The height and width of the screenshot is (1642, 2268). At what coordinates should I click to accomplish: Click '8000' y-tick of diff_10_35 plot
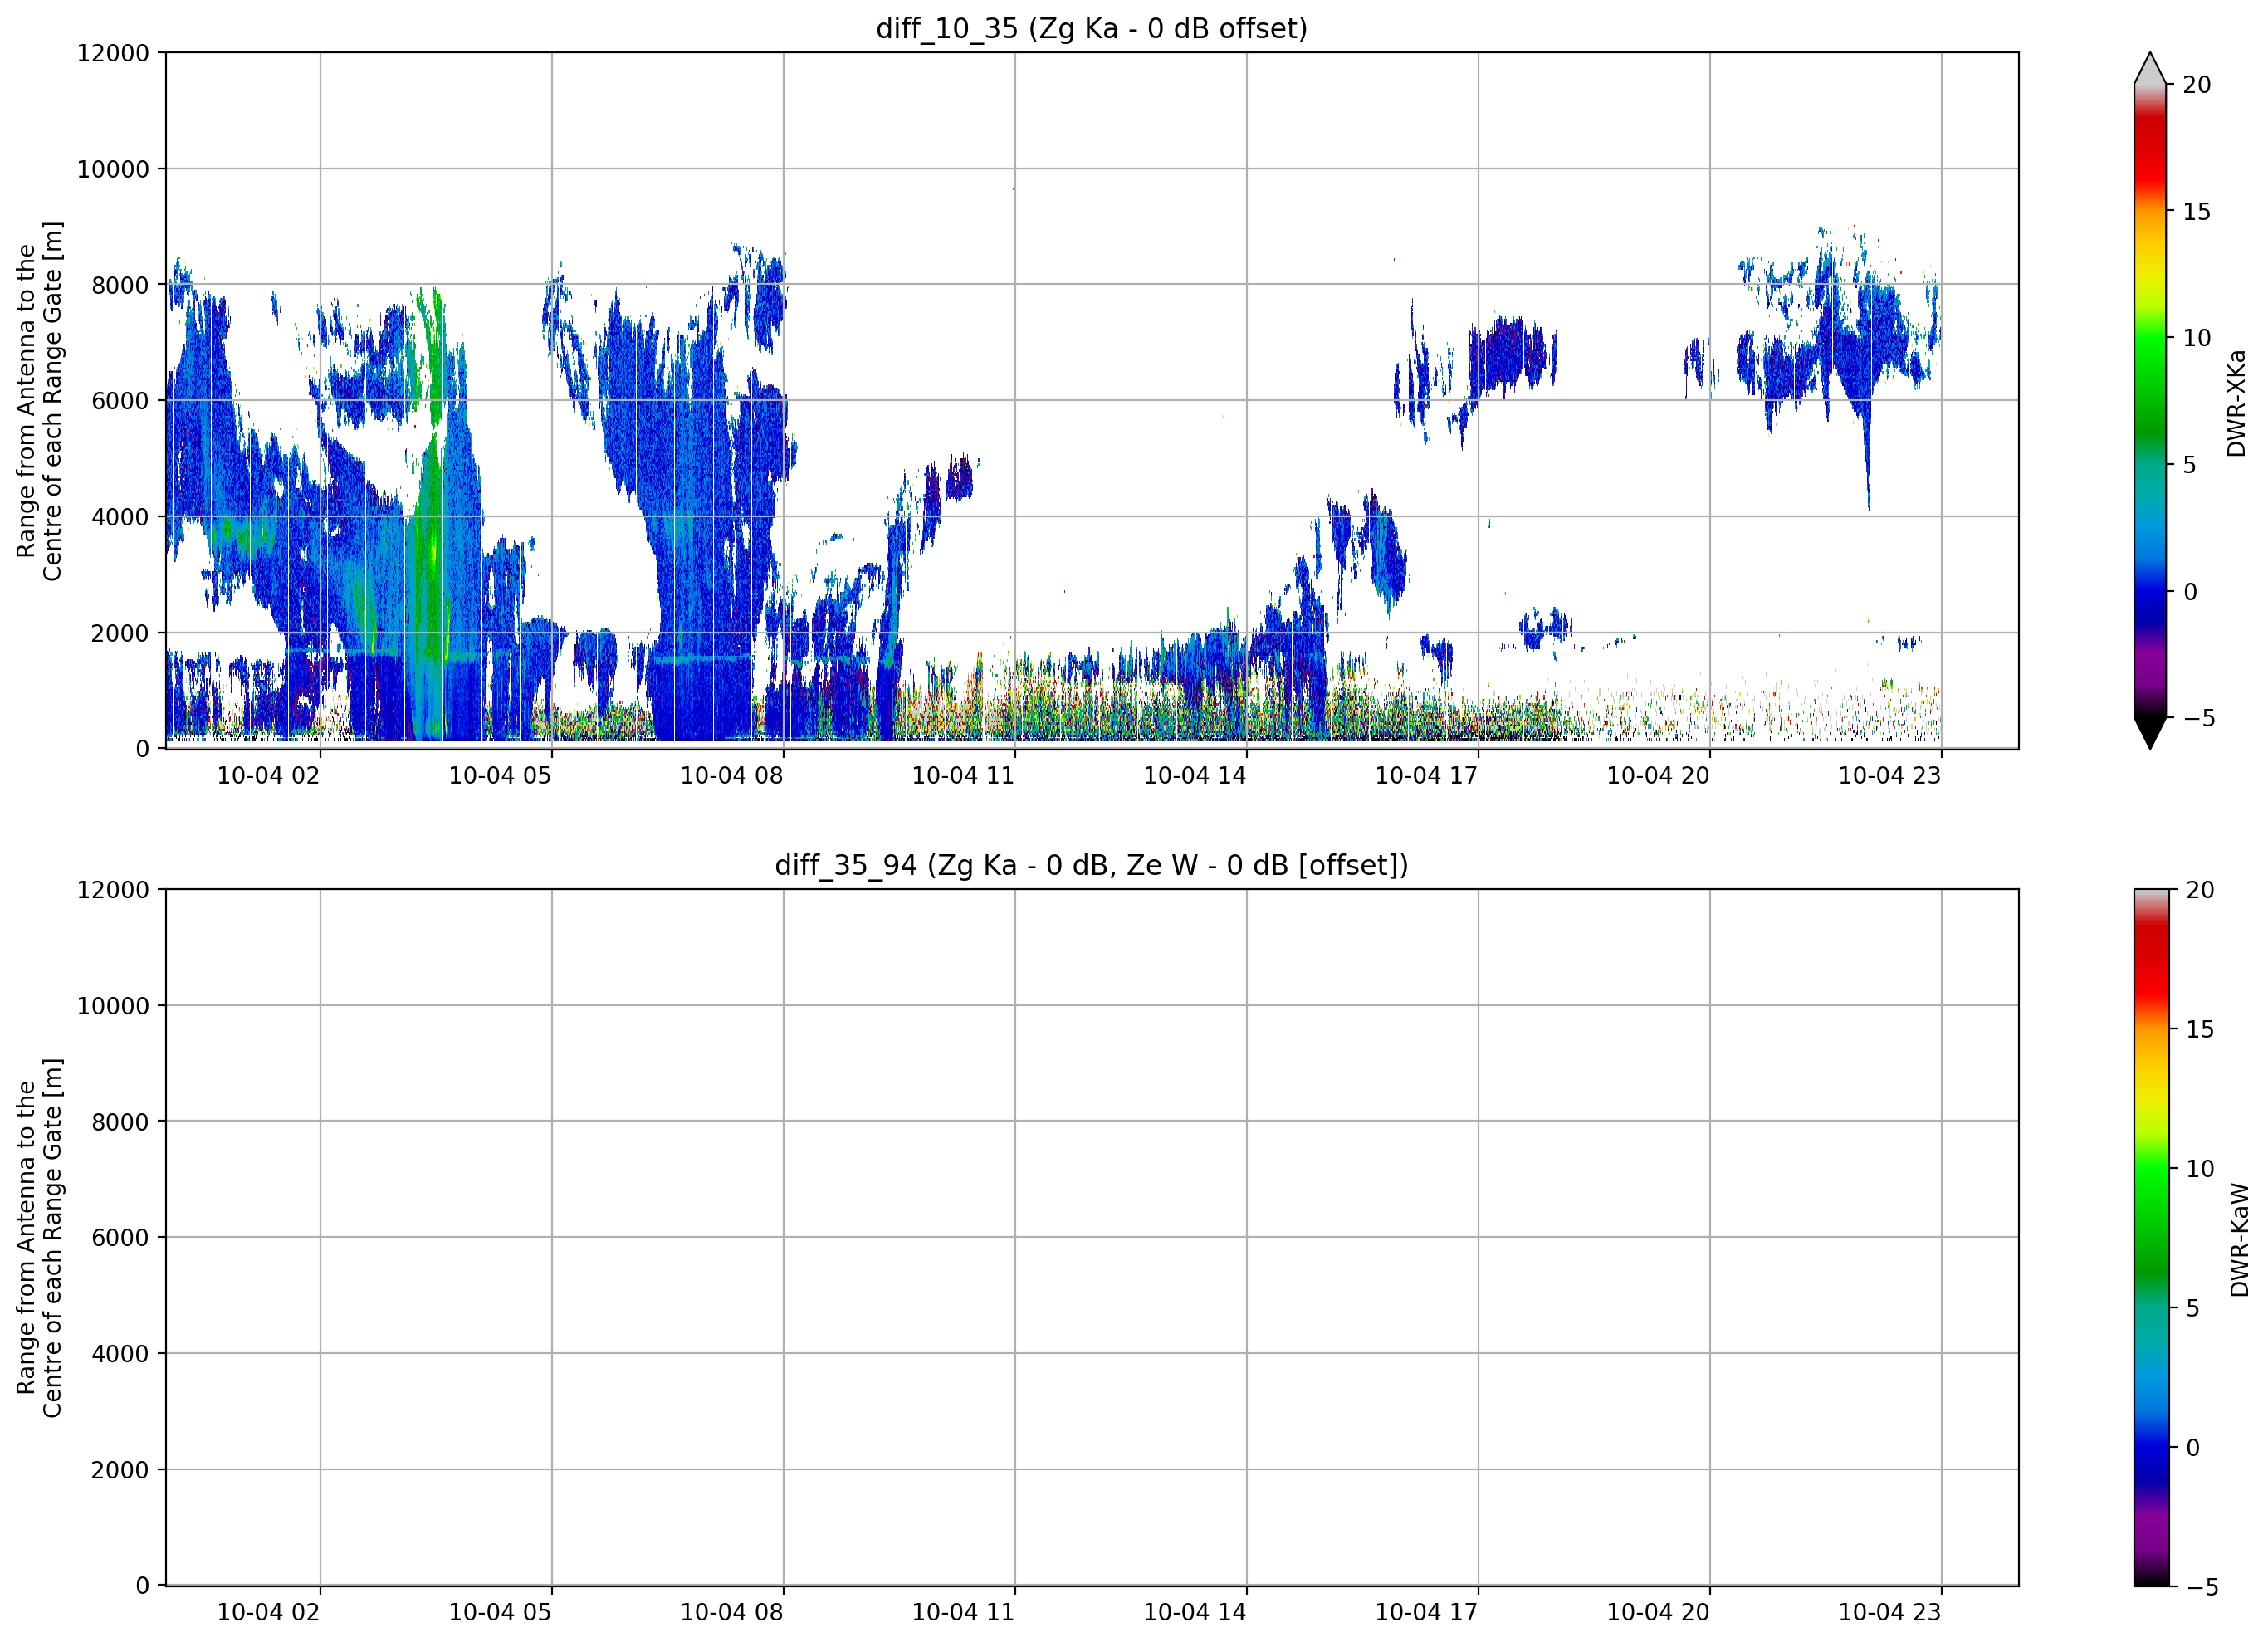[120, 285]
